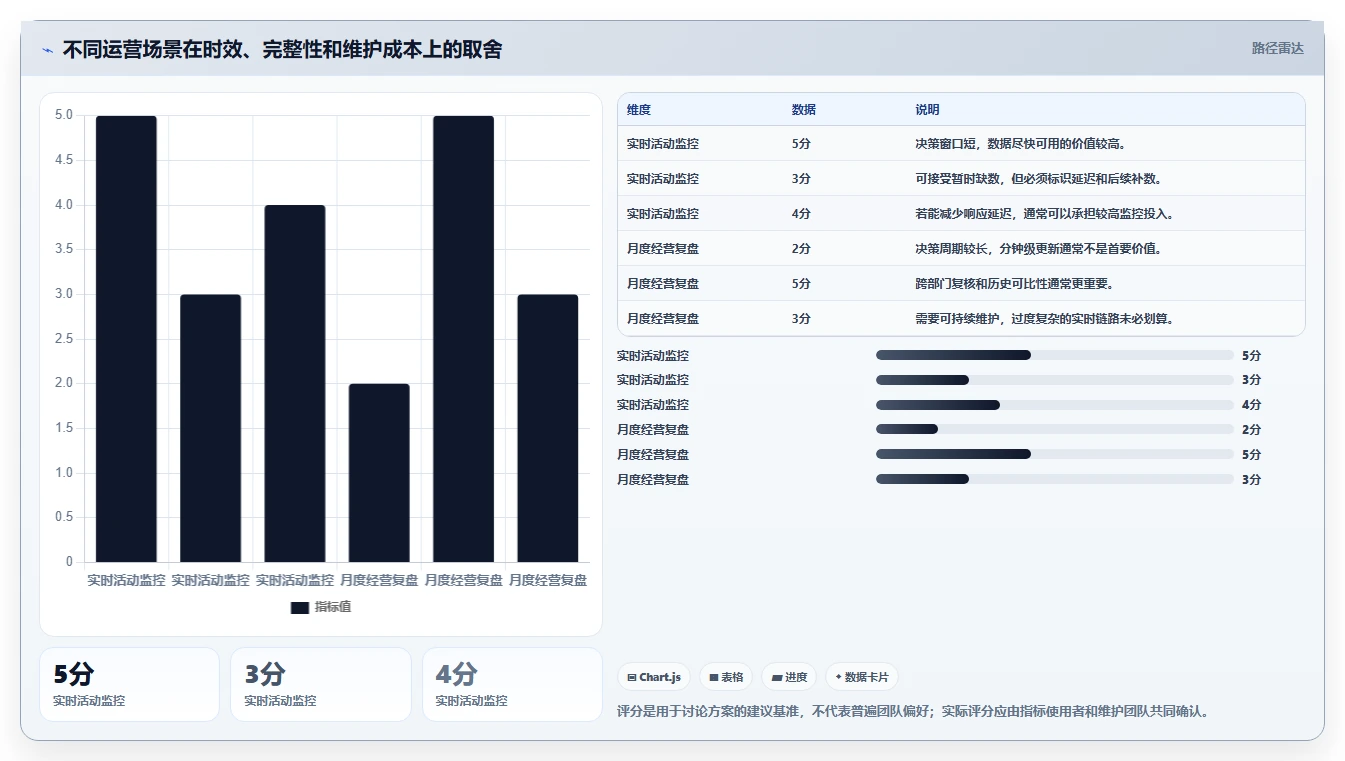Image resolution: width=1345 pixels, height=761 pixels.
Task: Click the 进度 chip
Action: pos(789,677)
